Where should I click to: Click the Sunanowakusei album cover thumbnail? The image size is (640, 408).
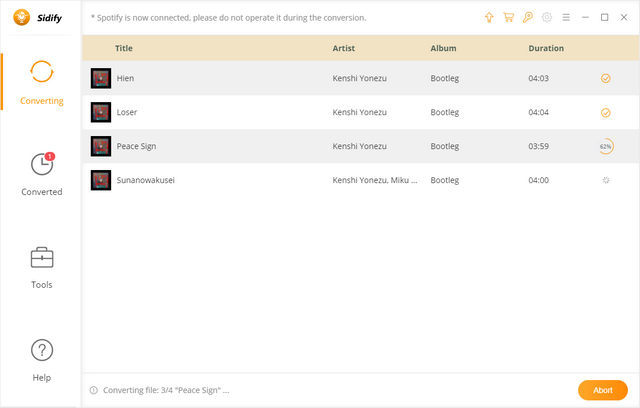click(x=101, y=180)
